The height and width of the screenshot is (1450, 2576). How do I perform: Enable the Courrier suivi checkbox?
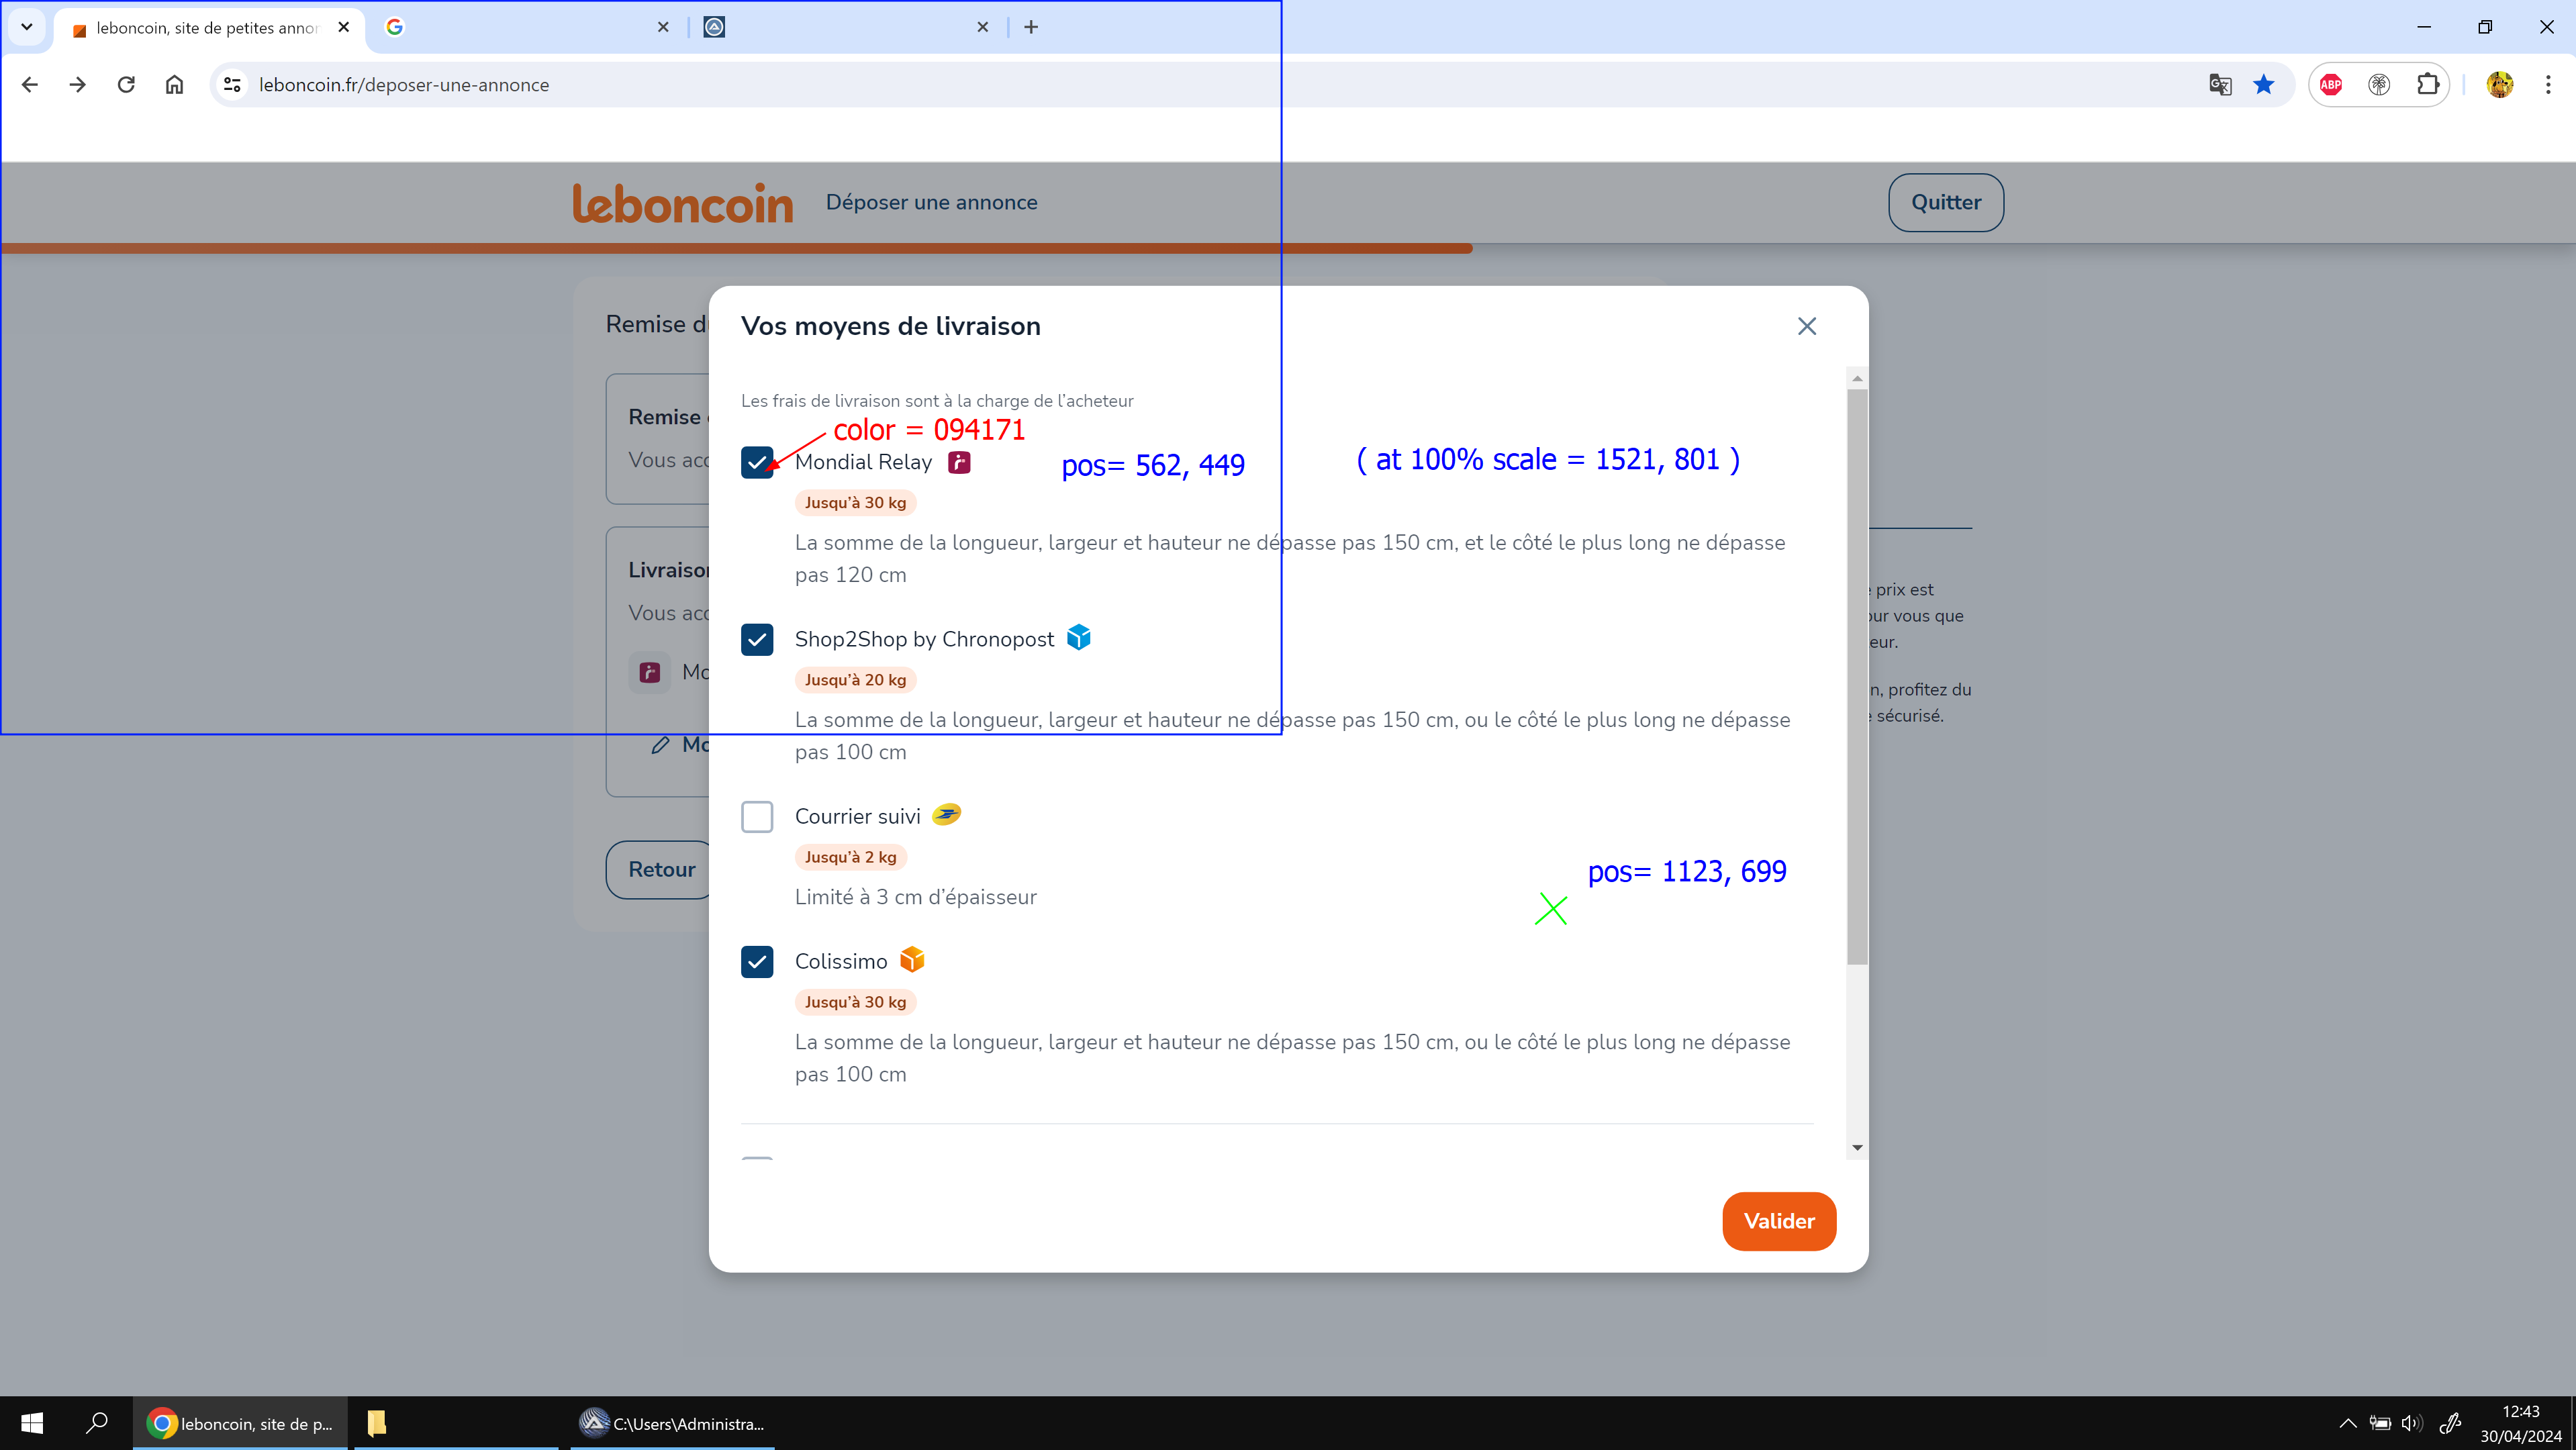(757, 816)
